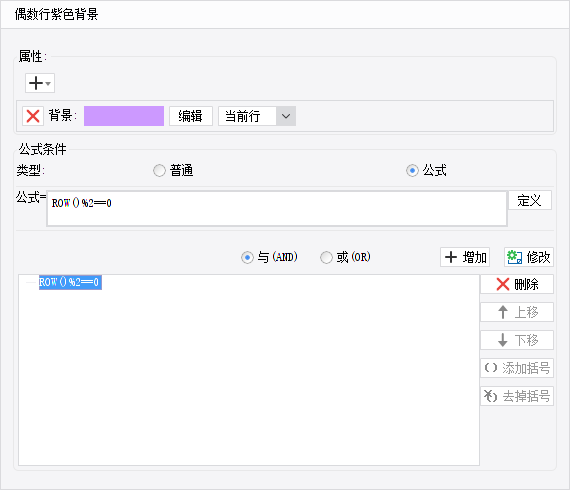The height and width of the screenshot is (490, 570).
Task: Select the ROW()%2==0 condition in the list
Action: click(70, 282)
